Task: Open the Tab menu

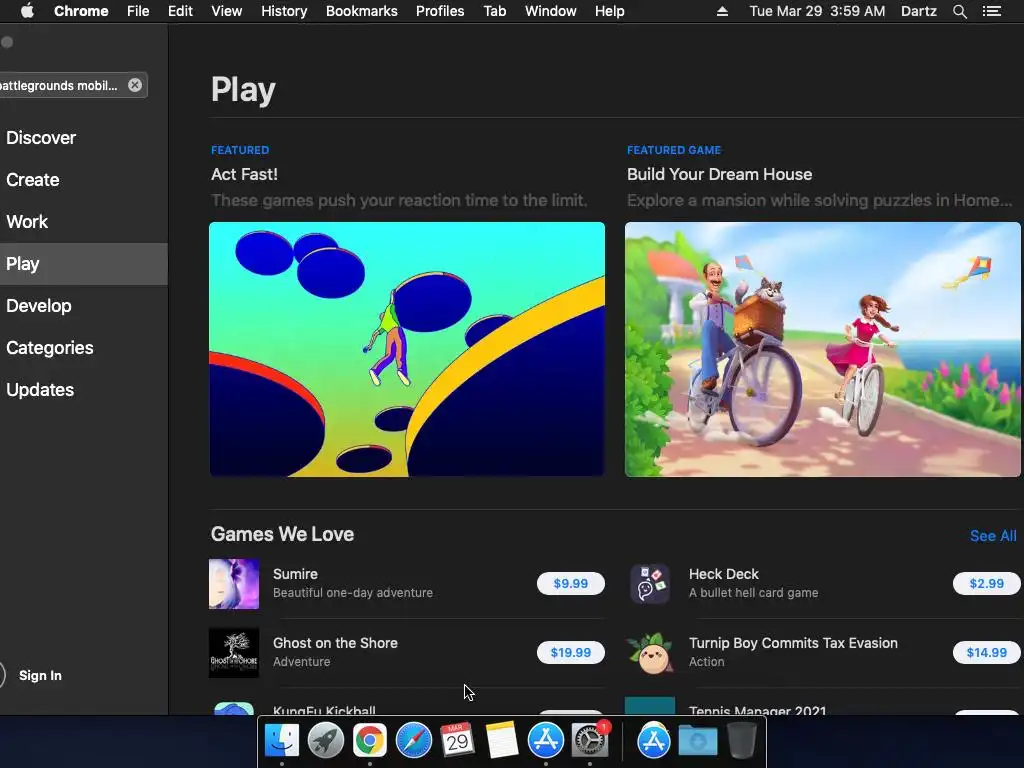Action: click(x=494, y=11)
